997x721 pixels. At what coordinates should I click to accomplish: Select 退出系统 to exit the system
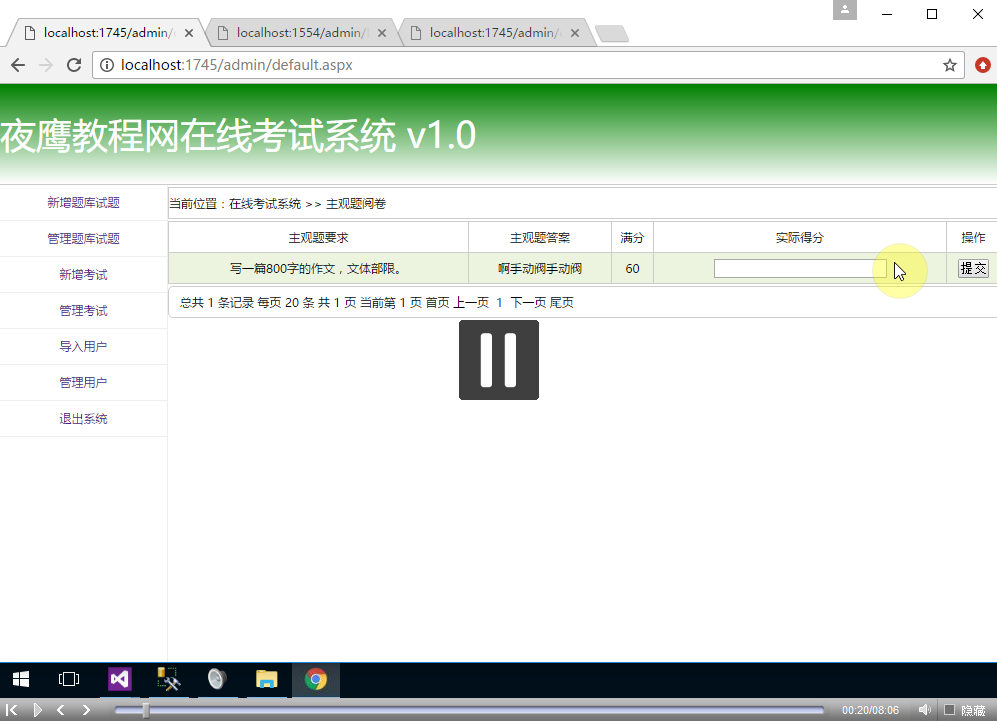[x=83, y=418]
